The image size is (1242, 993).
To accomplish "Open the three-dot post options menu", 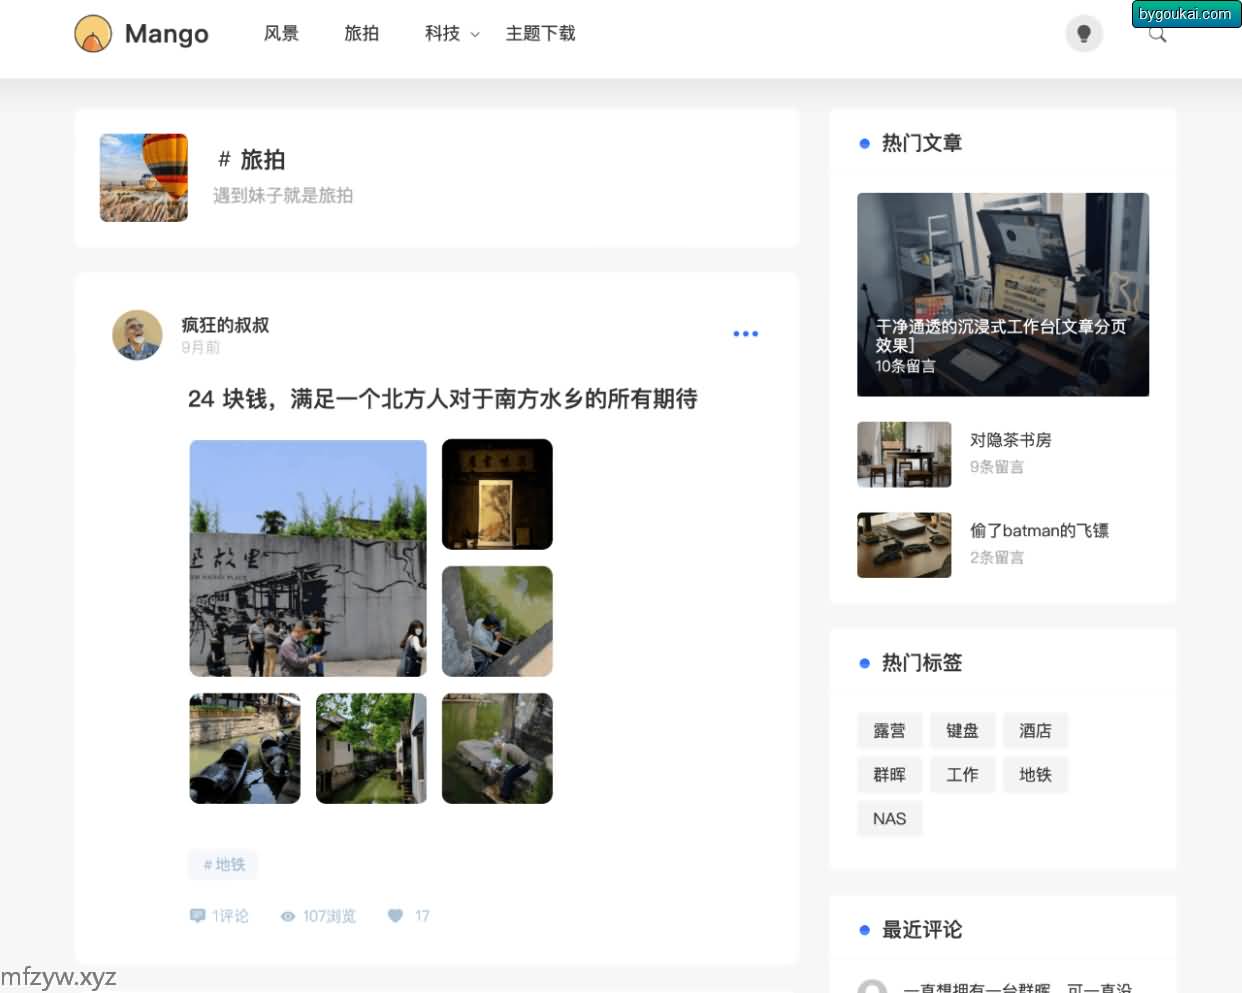I will pos(745,334).
